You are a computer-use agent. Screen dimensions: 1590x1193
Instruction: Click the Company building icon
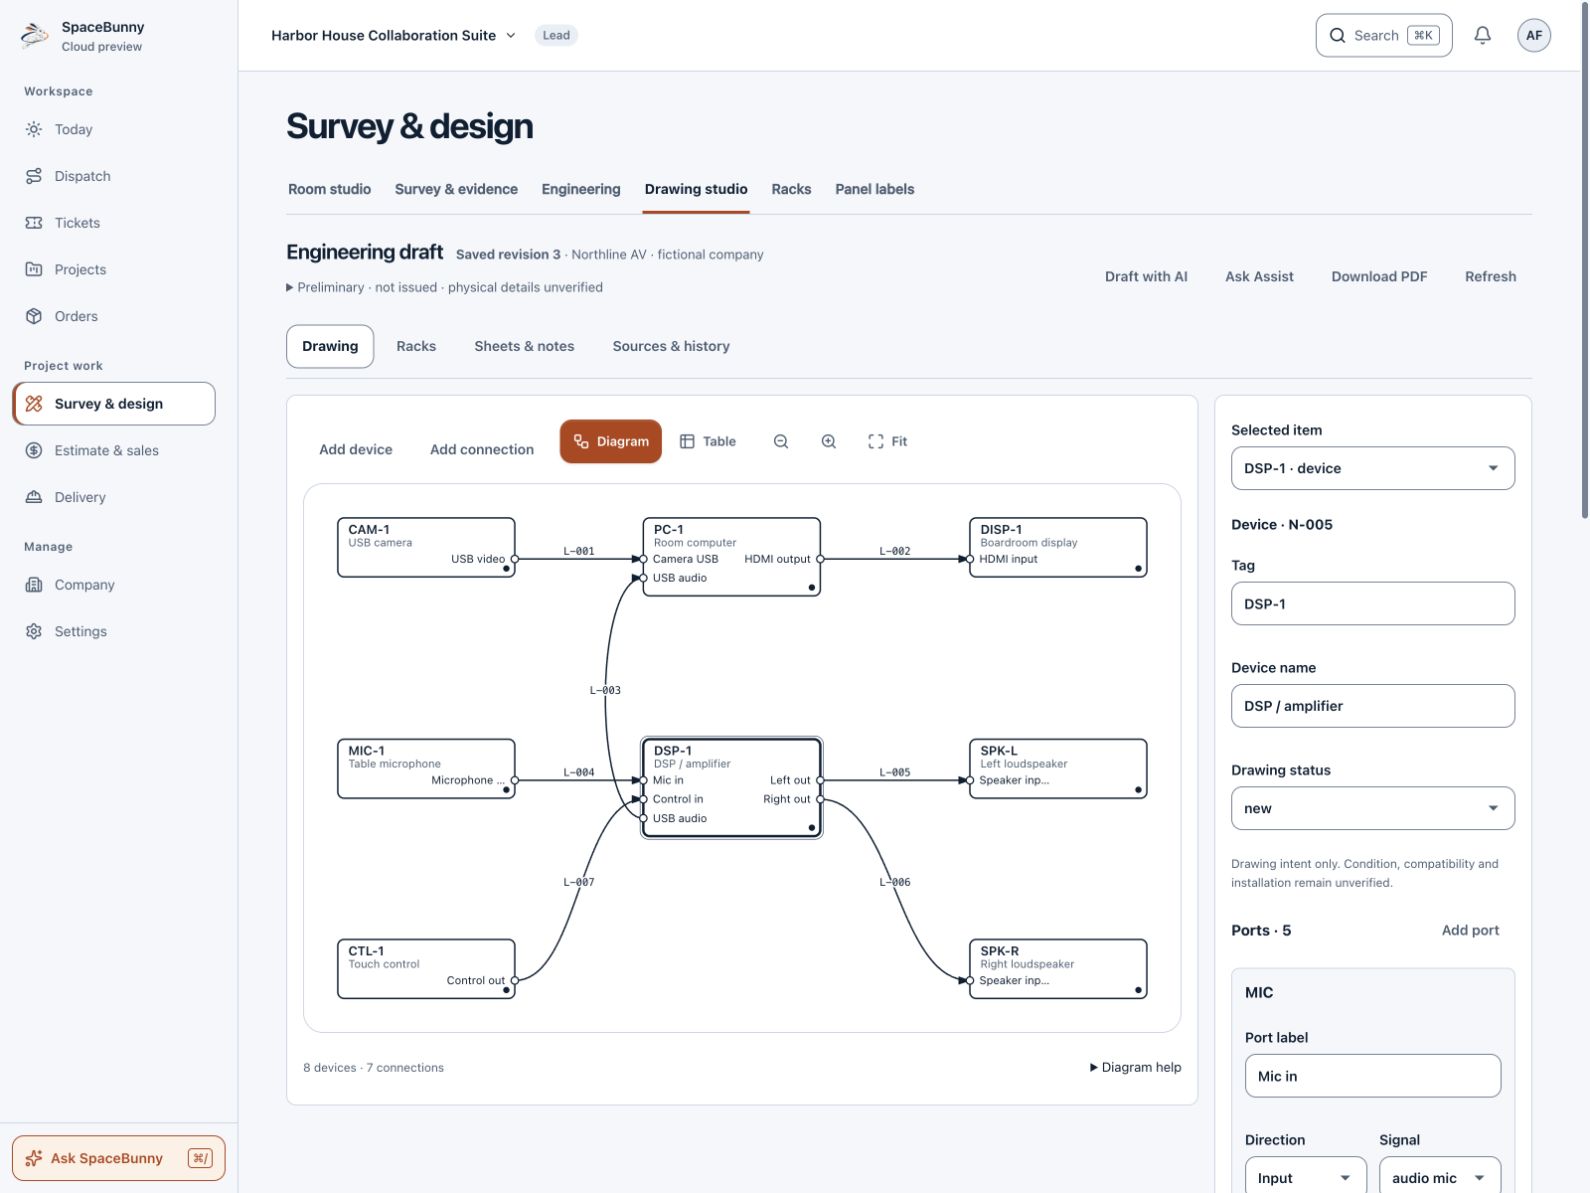[34, 585]
